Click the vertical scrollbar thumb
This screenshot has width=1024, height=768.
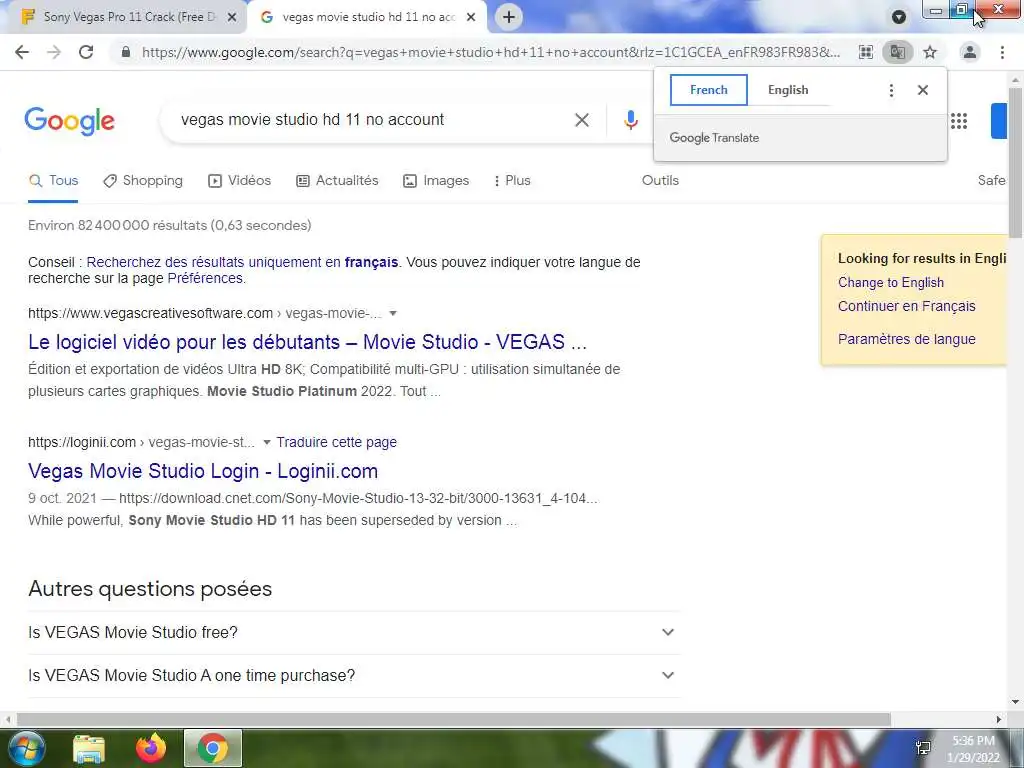1016,163
